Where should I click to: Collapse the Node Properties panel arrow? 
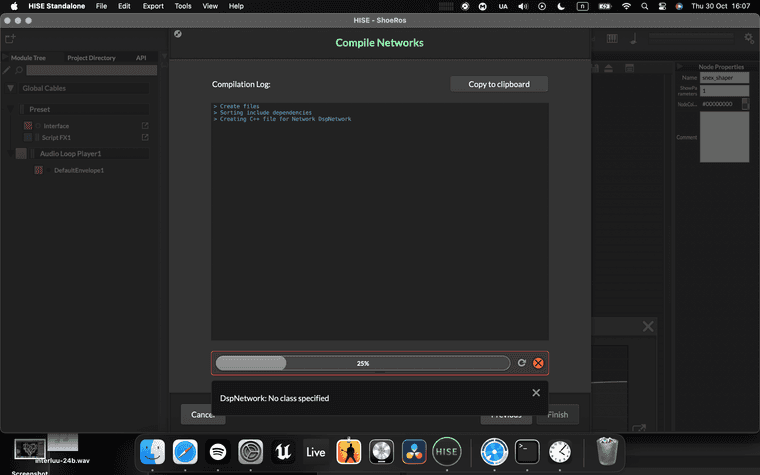pyautogui.click(x=680, y=66)
